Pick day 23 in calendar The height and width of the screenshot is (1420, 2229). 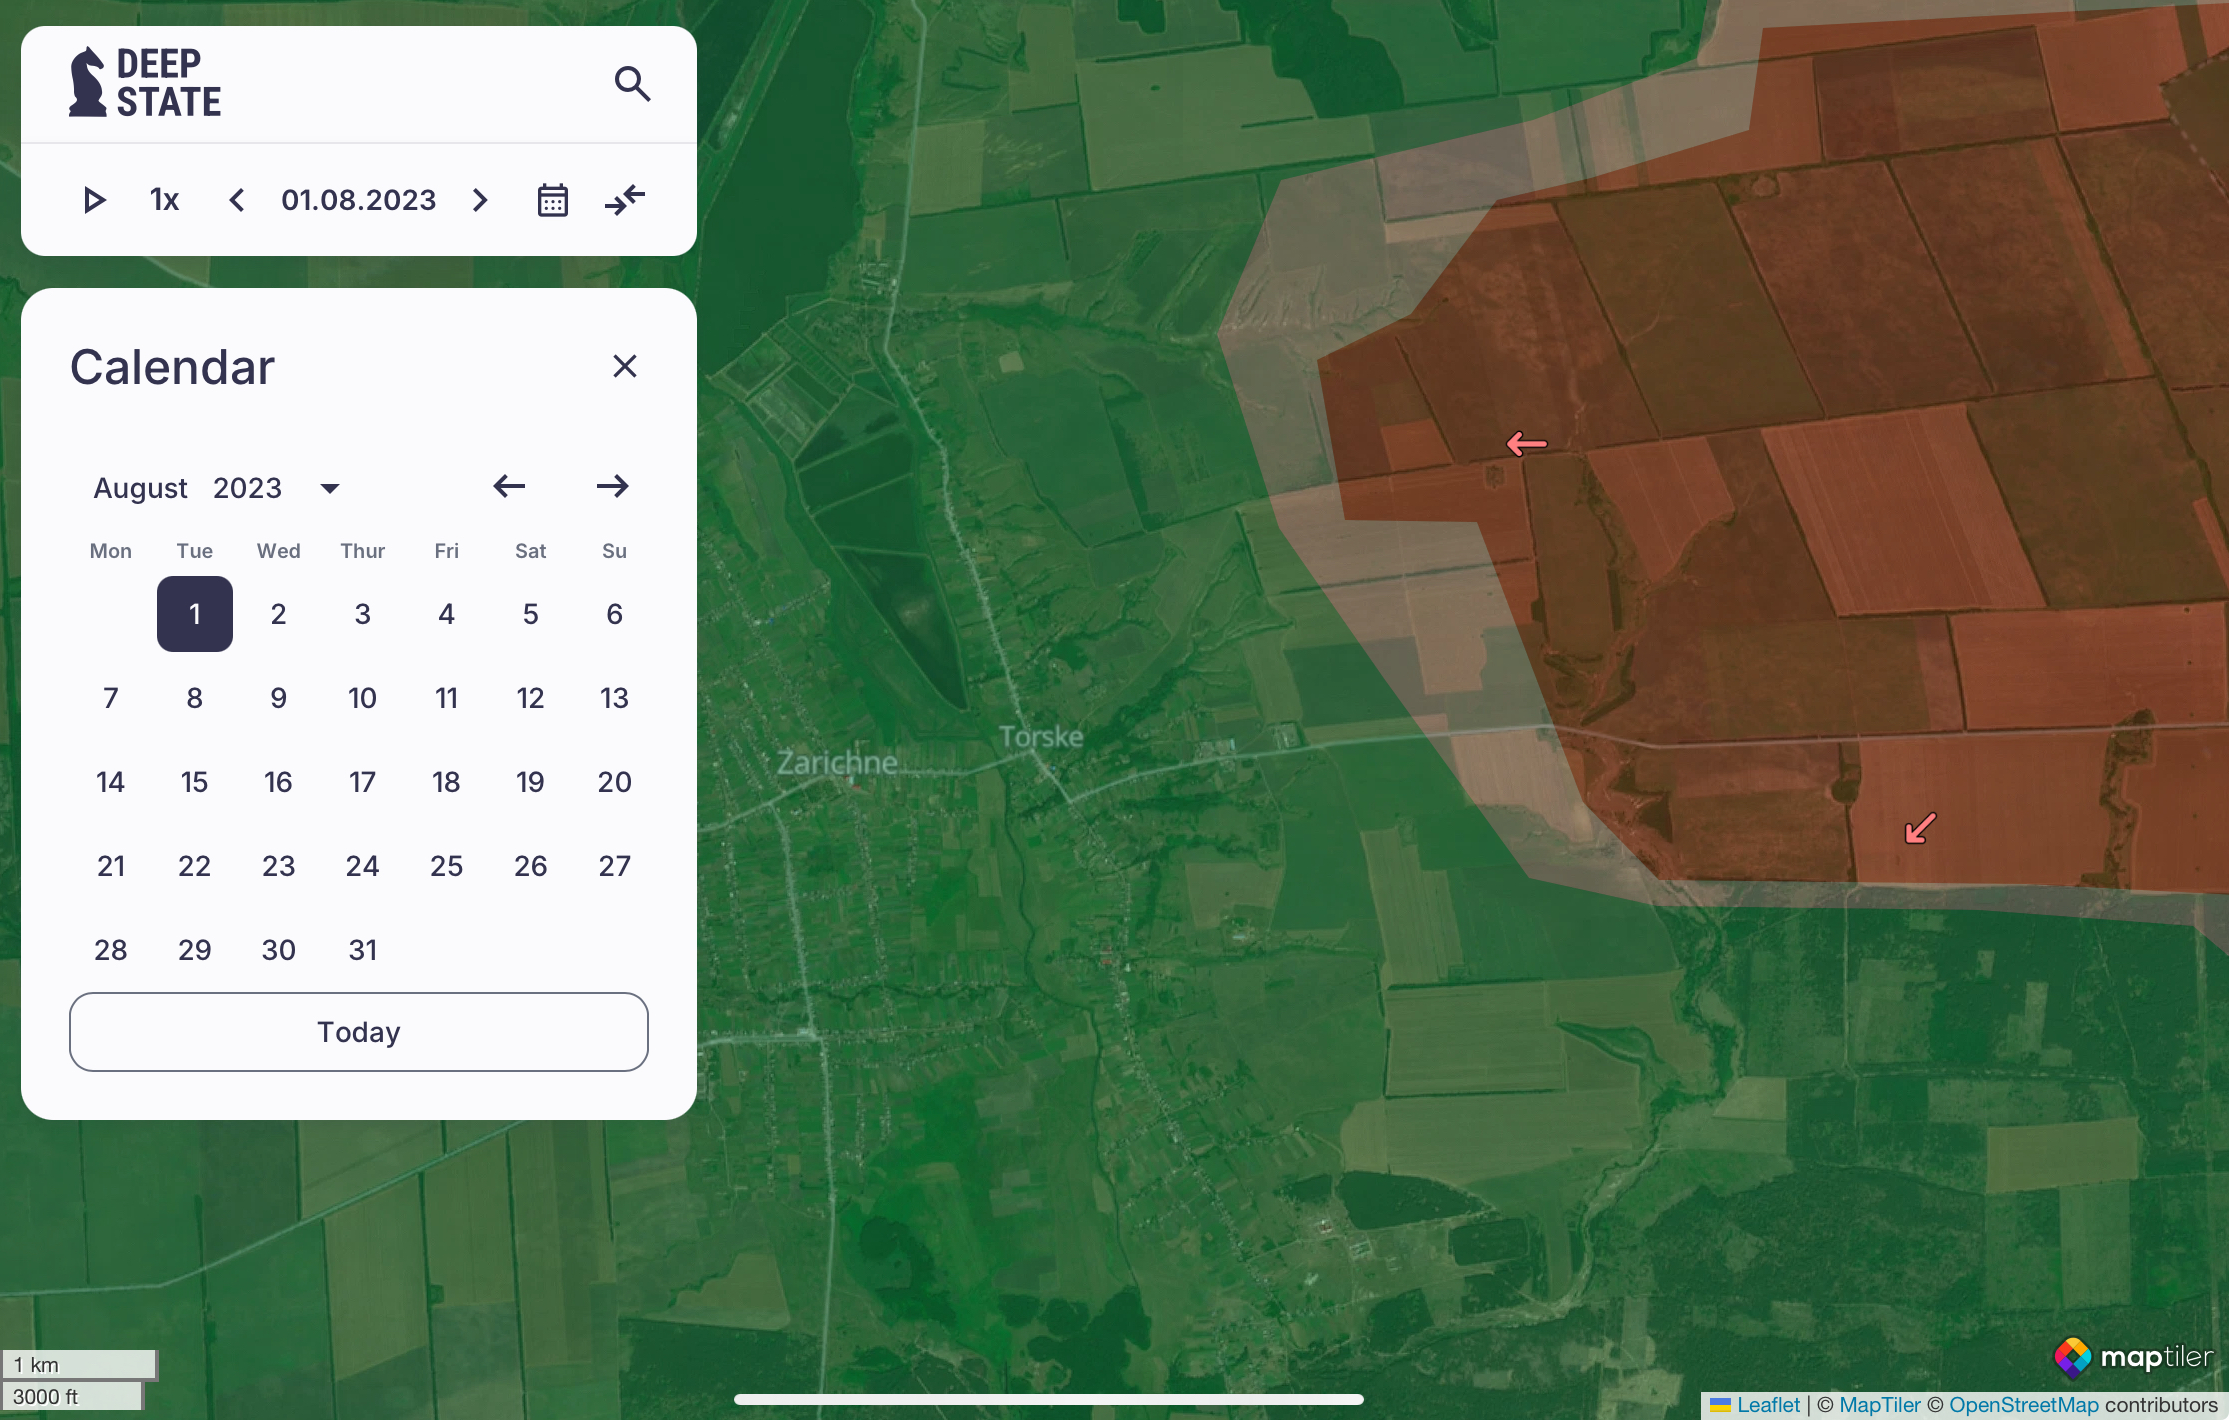(279, 866)
